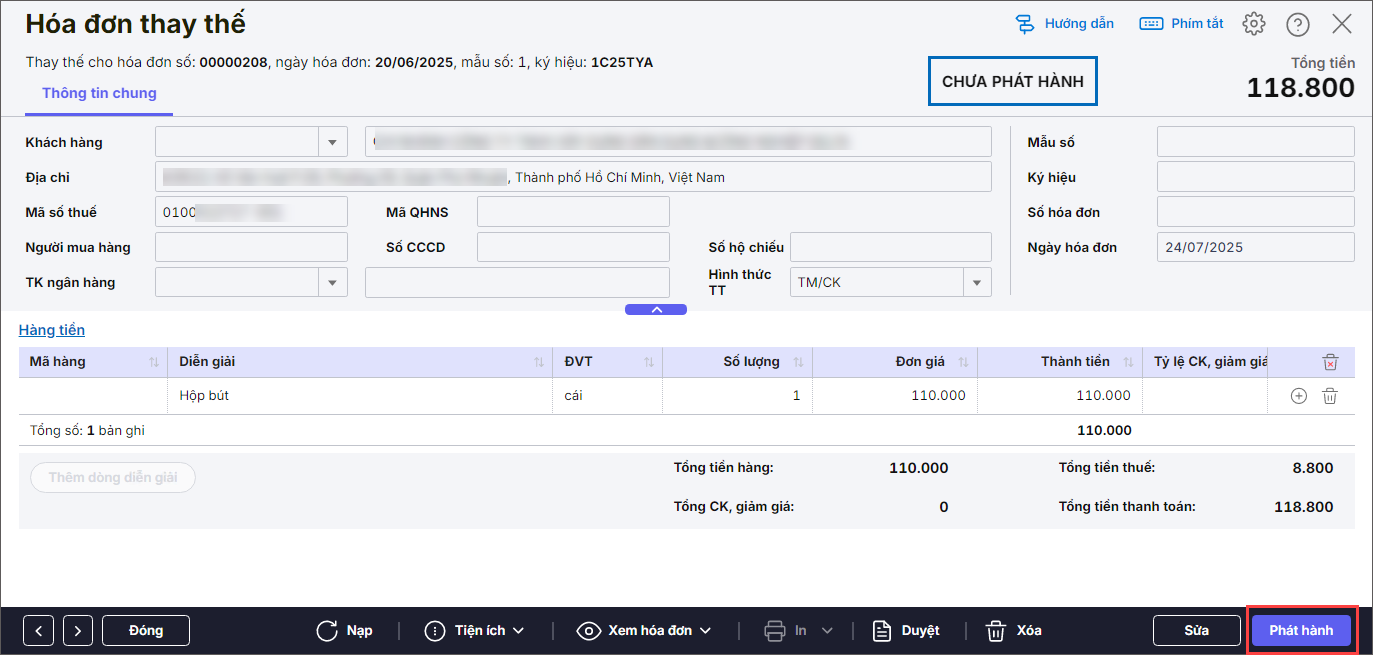Delete the Hộp bút row with trash icon

pyautogui.click(x=1330, y=396)
